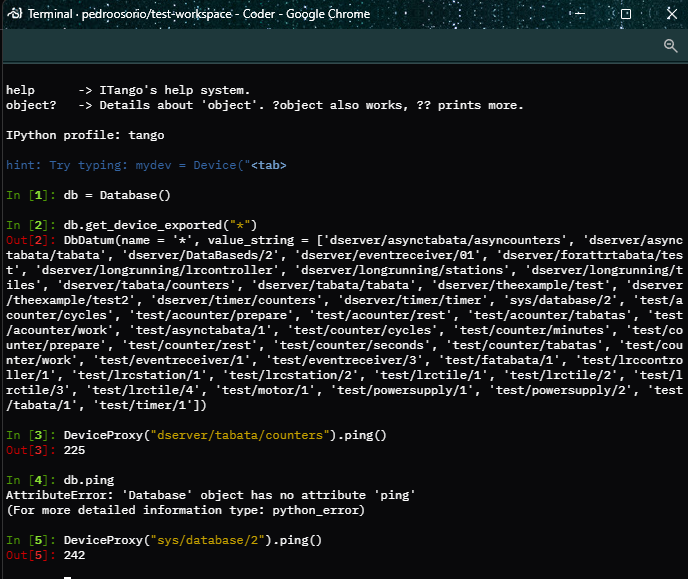Click the 'db.get_device_exported("*")' command
The width and height of the screenshot is (688, 579).
160,225
